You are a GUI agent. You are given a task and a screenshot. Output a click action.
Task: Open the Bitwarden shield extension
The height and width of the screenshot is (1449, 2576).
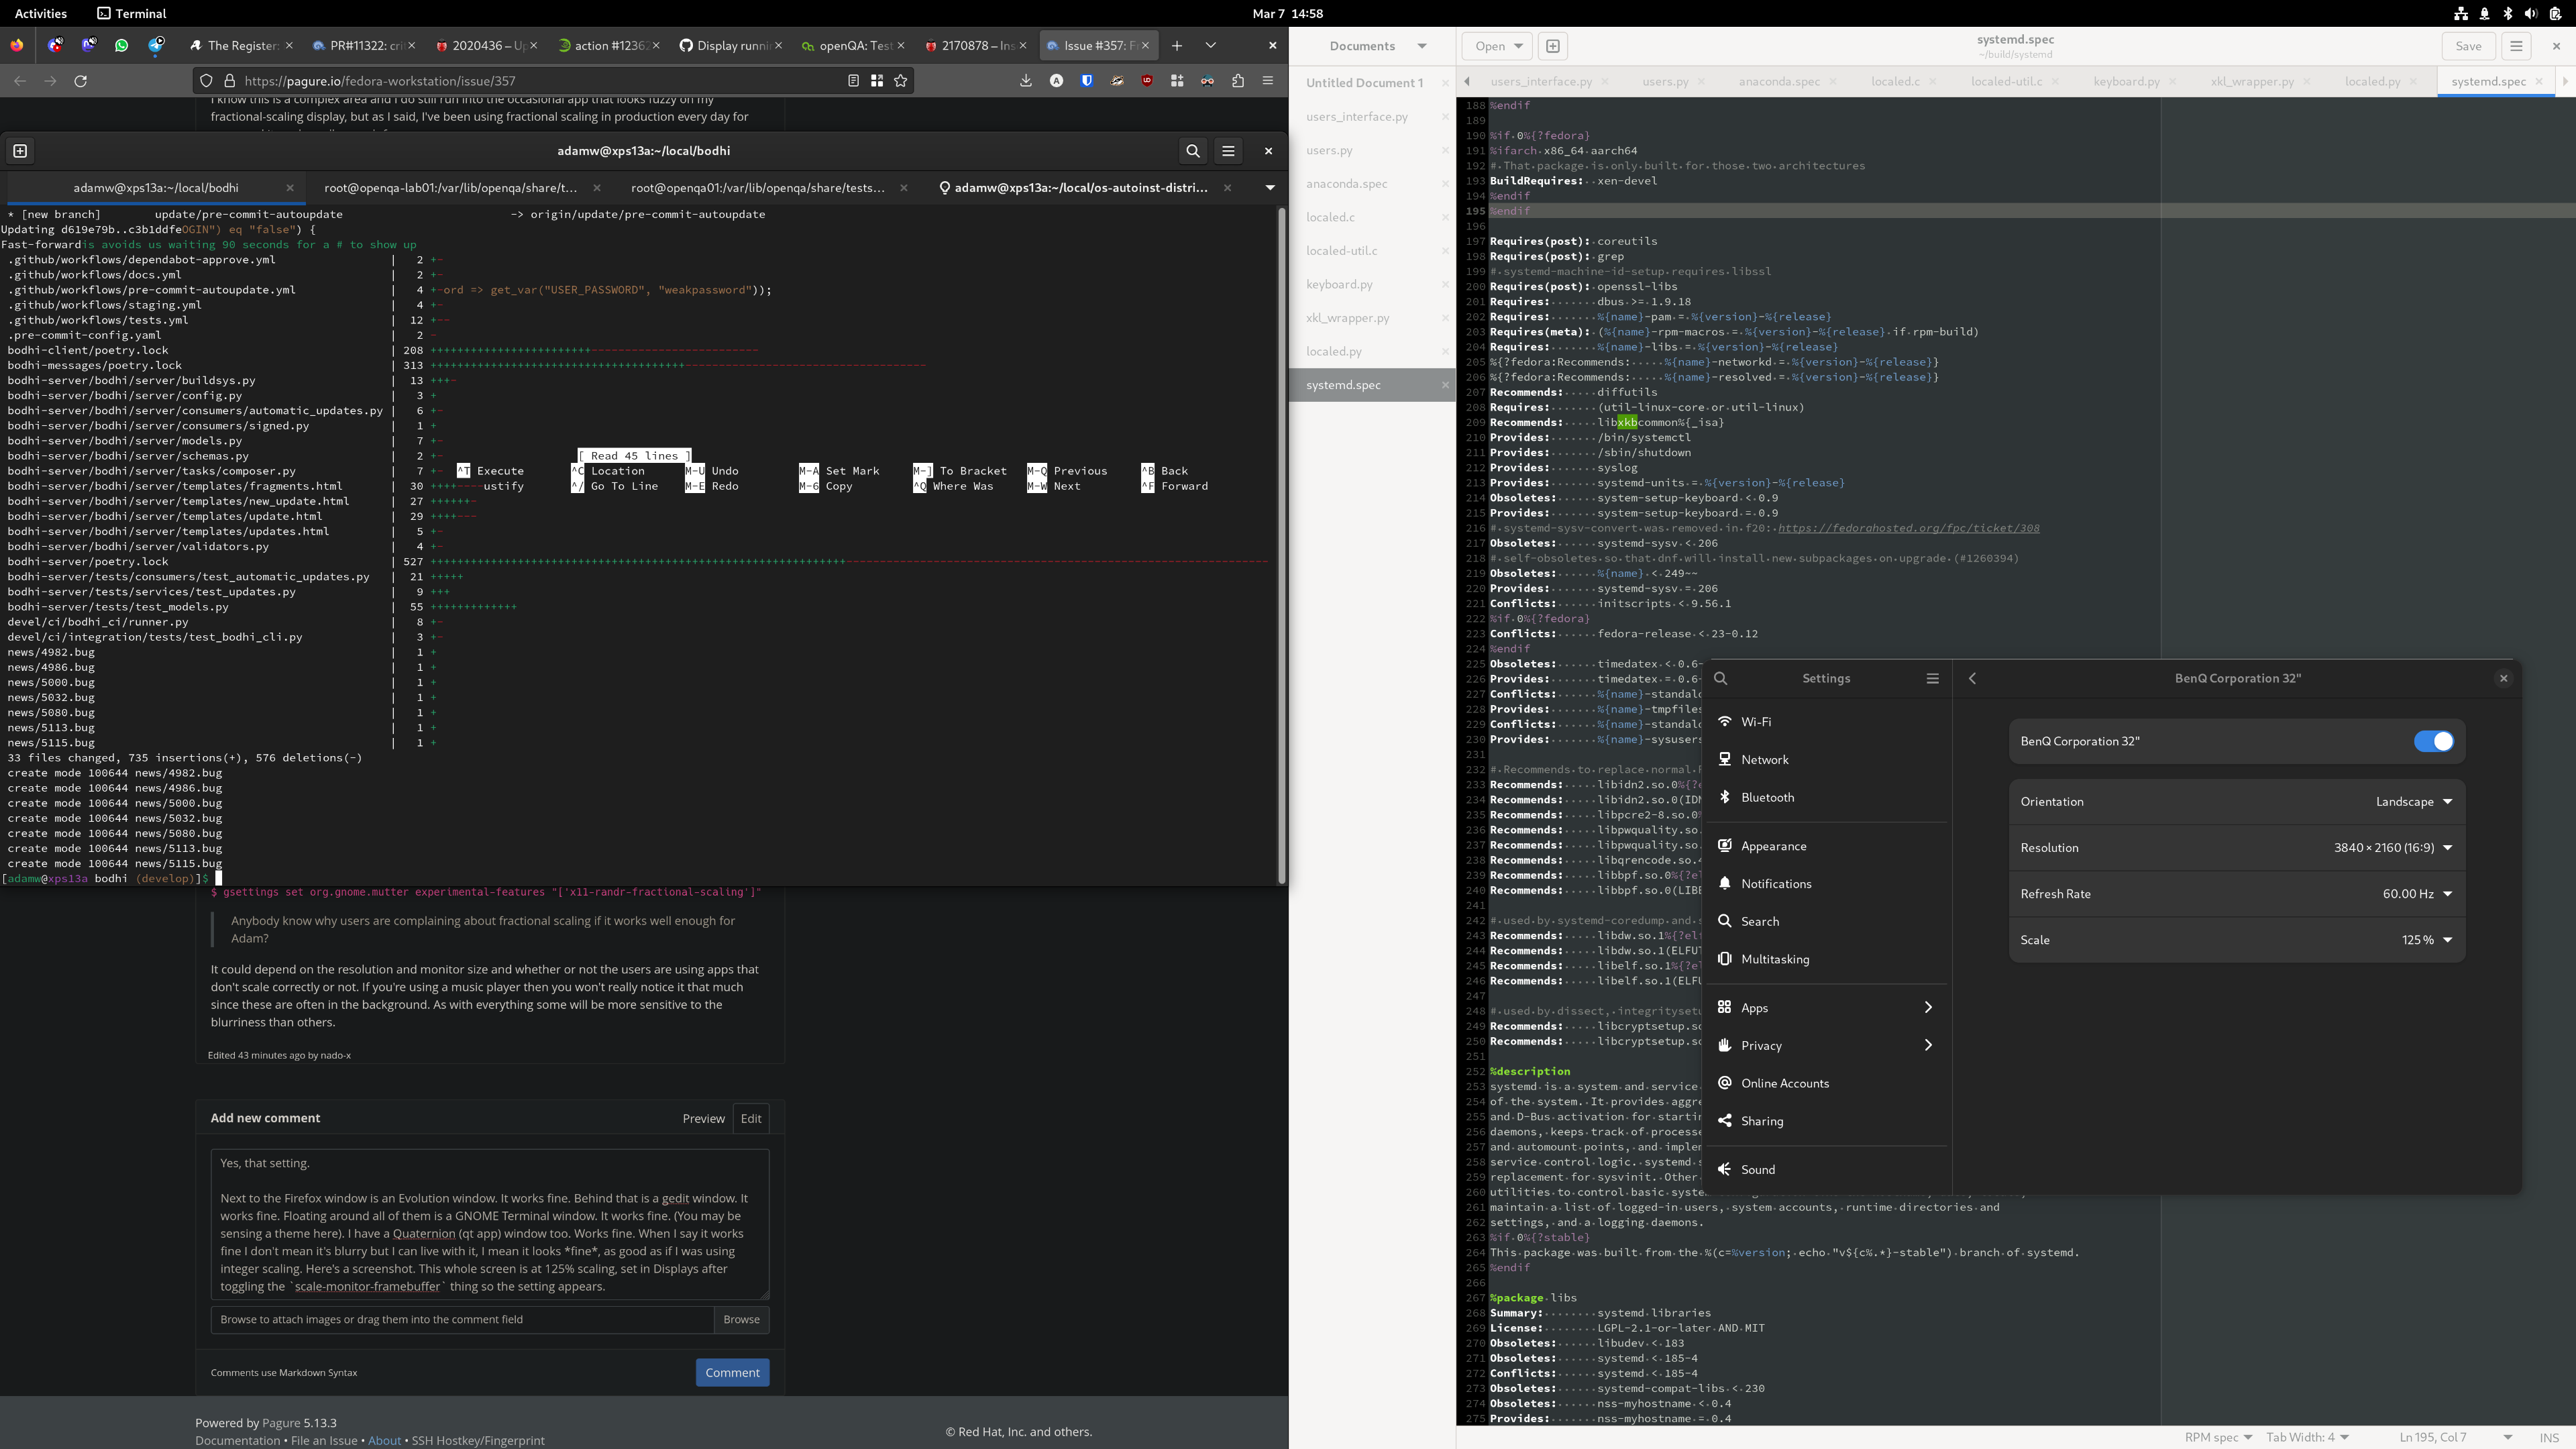point(1087,81)
